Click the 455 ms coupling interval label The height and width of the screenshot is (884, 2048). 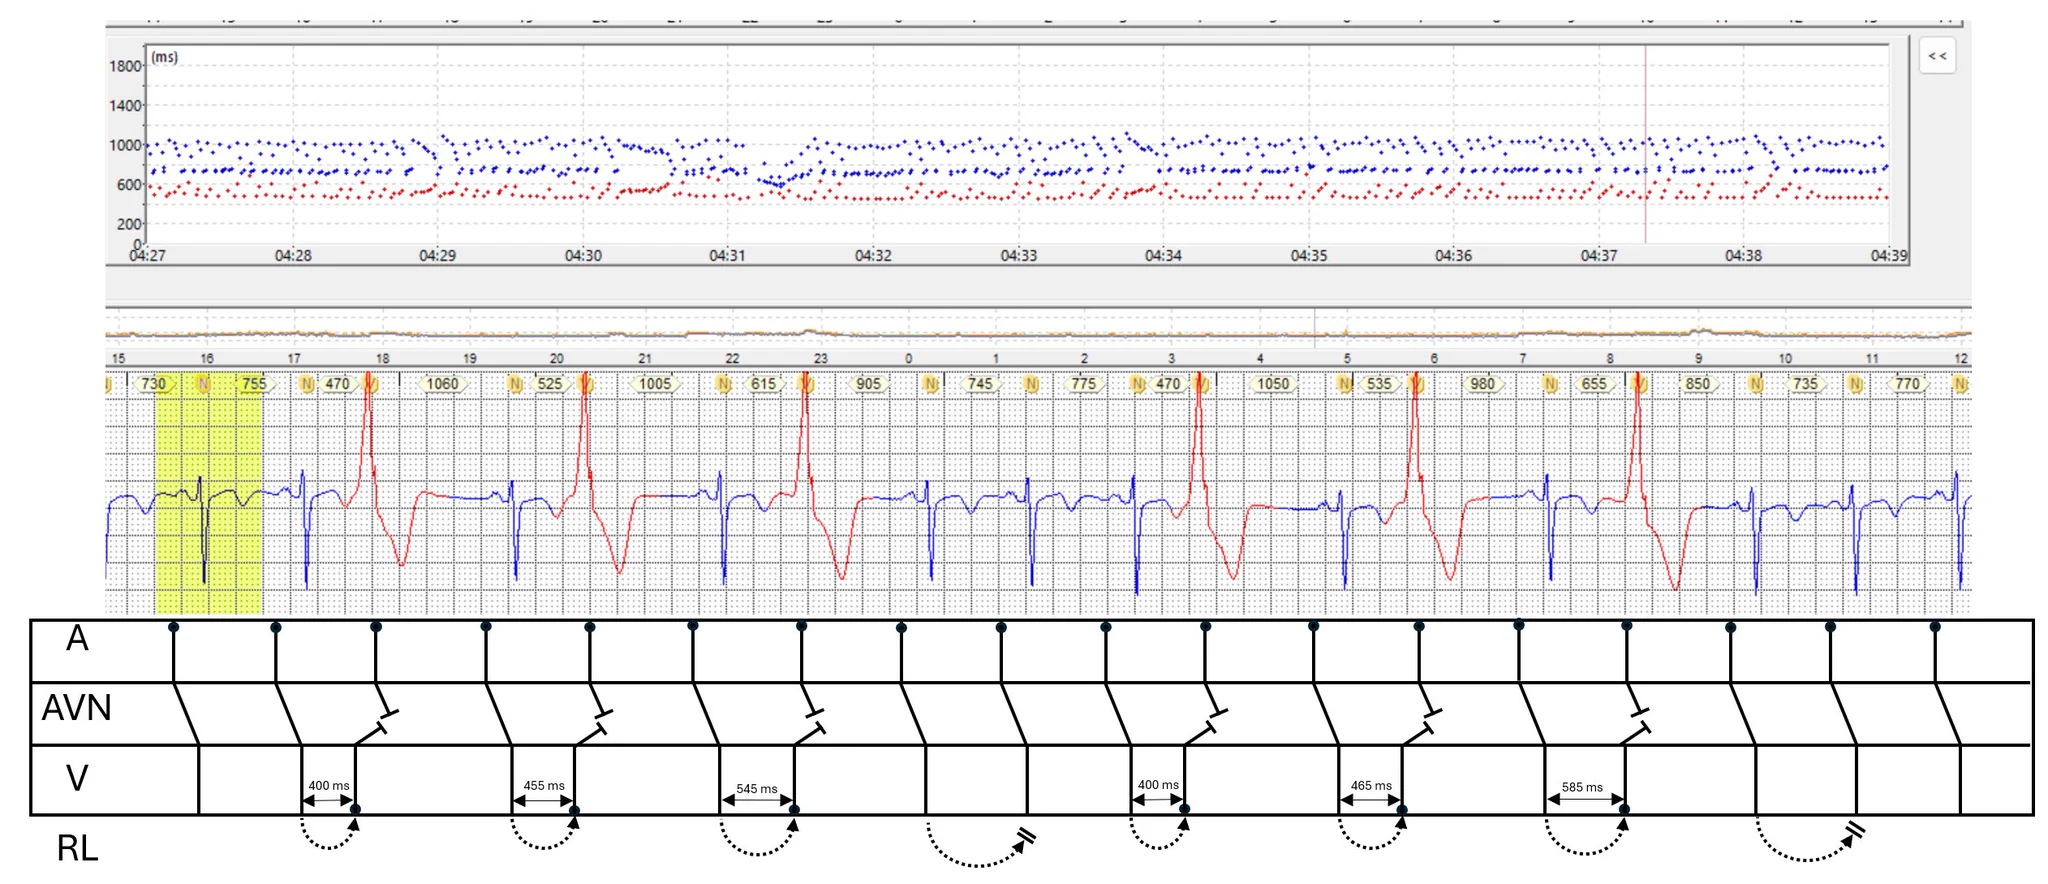(544, 786)
